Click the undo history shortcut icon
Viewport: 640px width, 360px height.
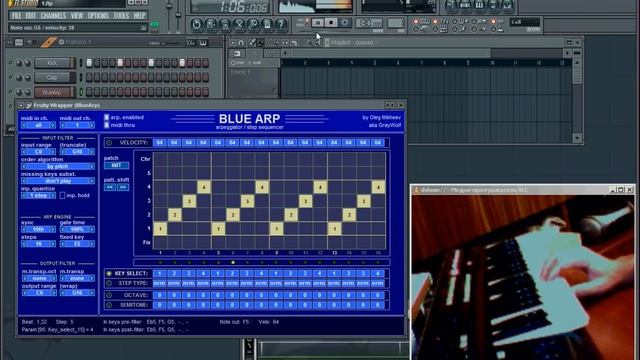196,24
